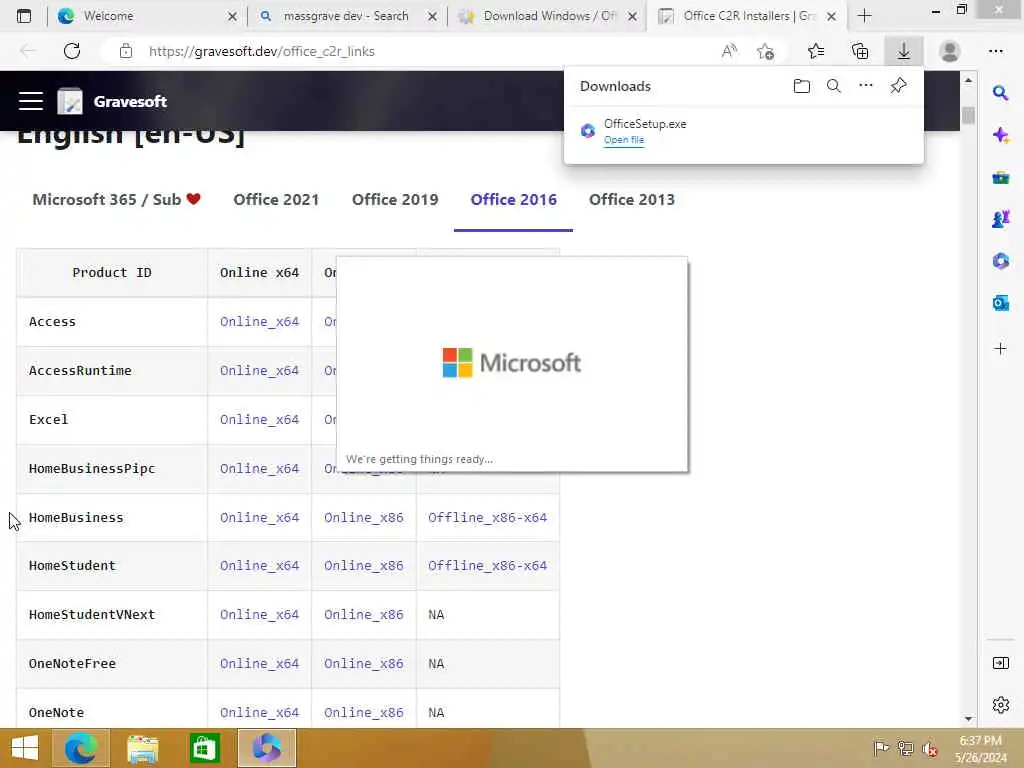Click scrollbar down arrow

pyautogui.click(x=968, y=718)
